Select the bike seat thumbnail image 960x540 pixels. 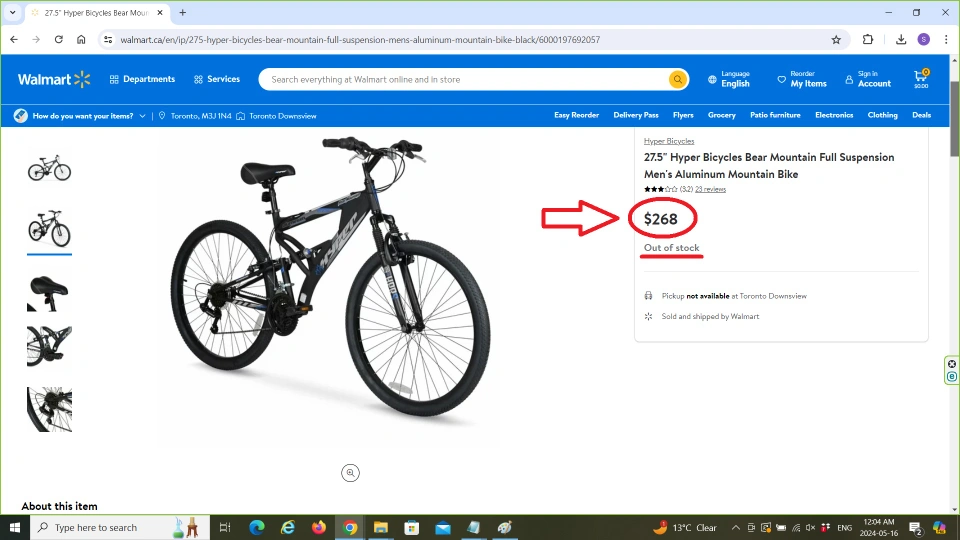tap(49, 289)
